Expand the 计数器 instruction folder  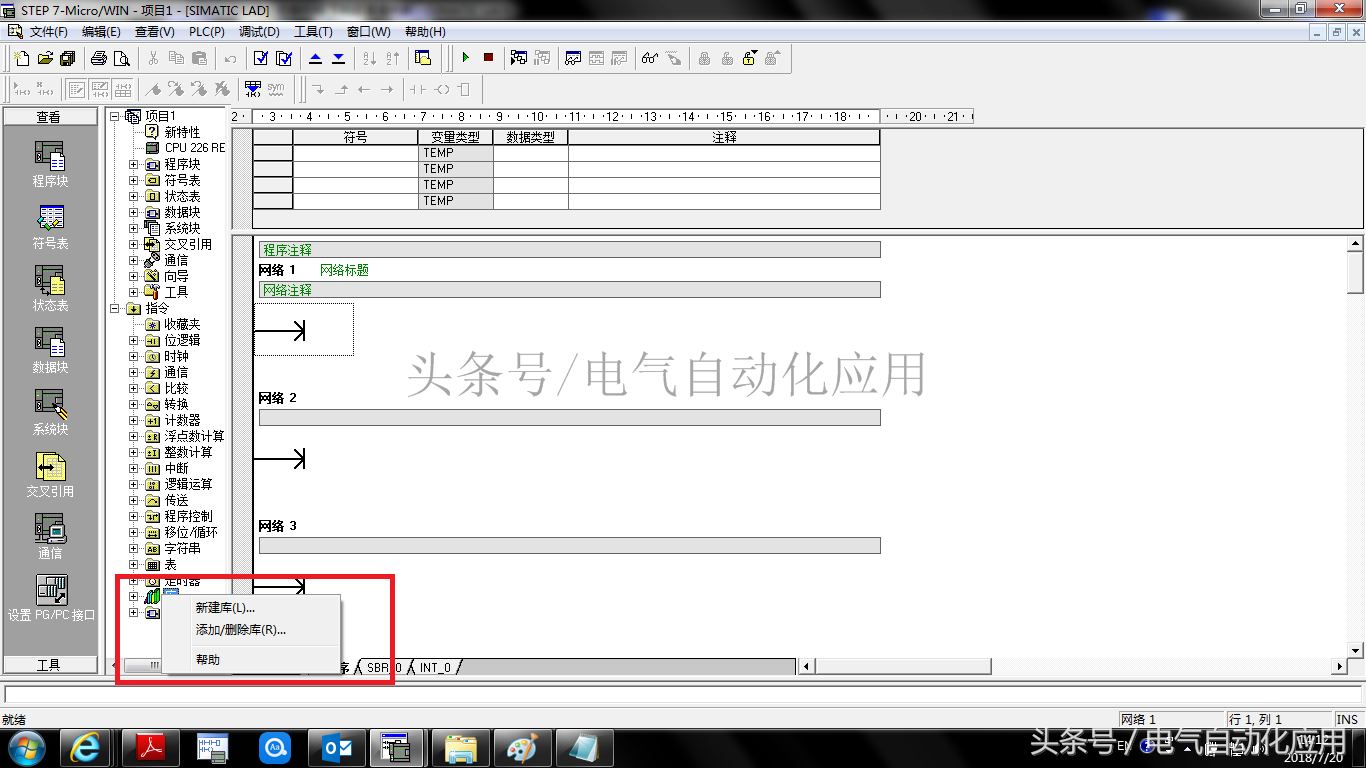pos(134,420)
